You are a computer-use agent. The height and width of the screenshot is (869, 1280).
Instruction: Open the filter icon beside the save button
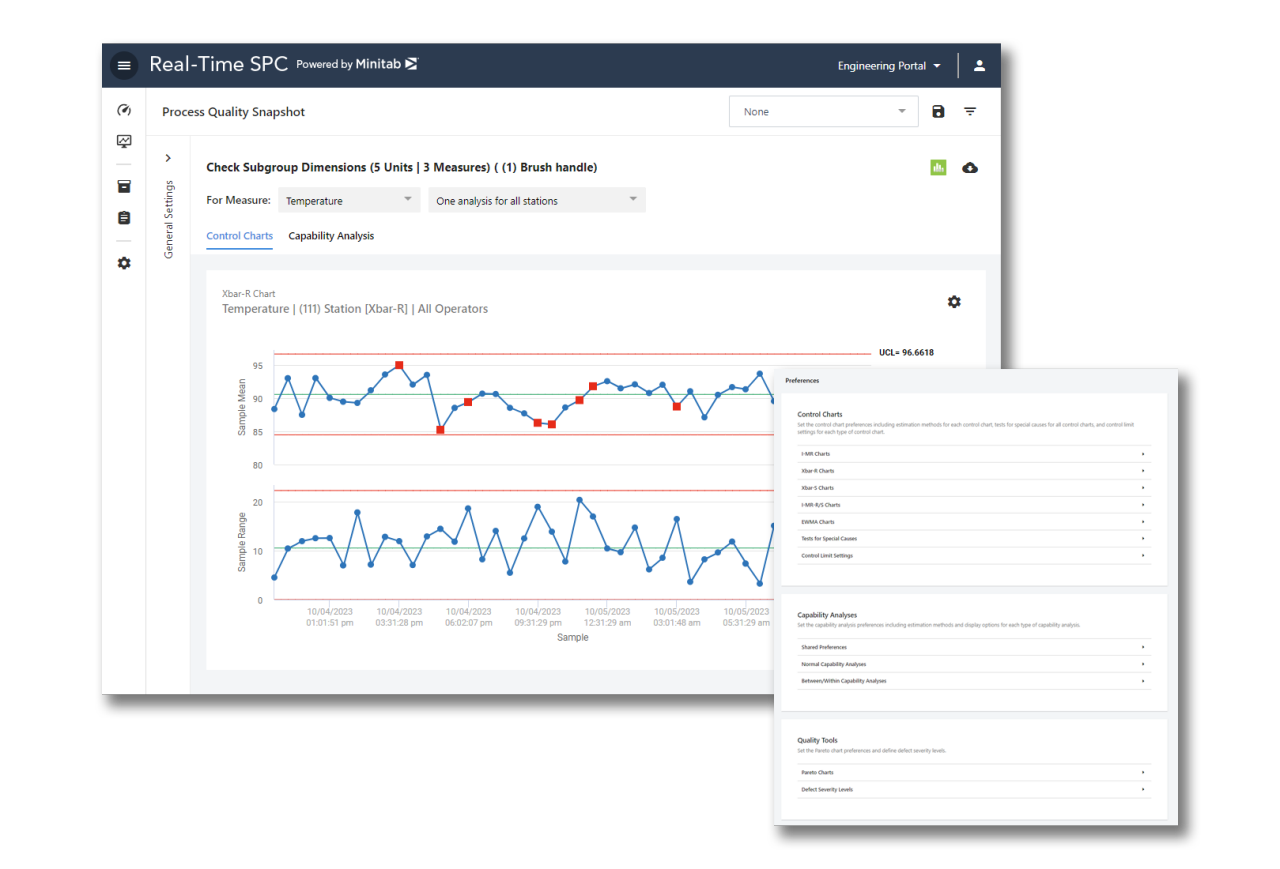click(x=969, y=111)
